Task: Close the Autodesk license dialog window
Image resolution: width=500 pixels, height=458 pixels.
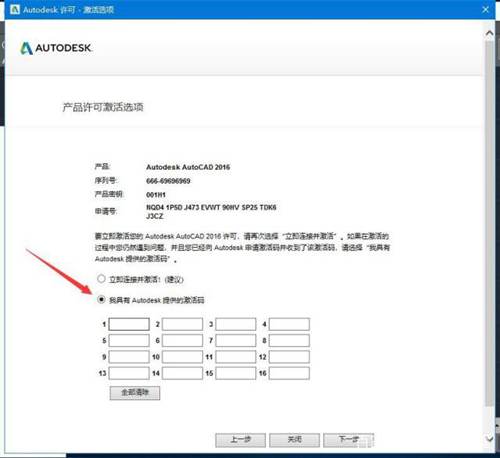Action: [x=485, y=10]
